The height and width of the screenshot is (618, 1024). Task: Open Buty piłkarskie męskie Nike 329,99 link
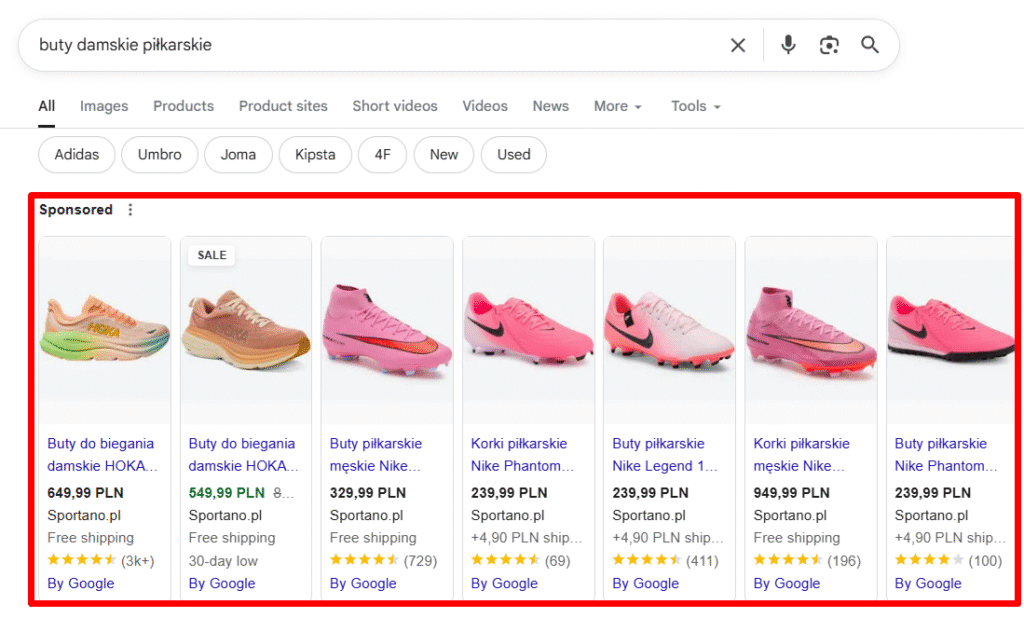pos(376,454)
